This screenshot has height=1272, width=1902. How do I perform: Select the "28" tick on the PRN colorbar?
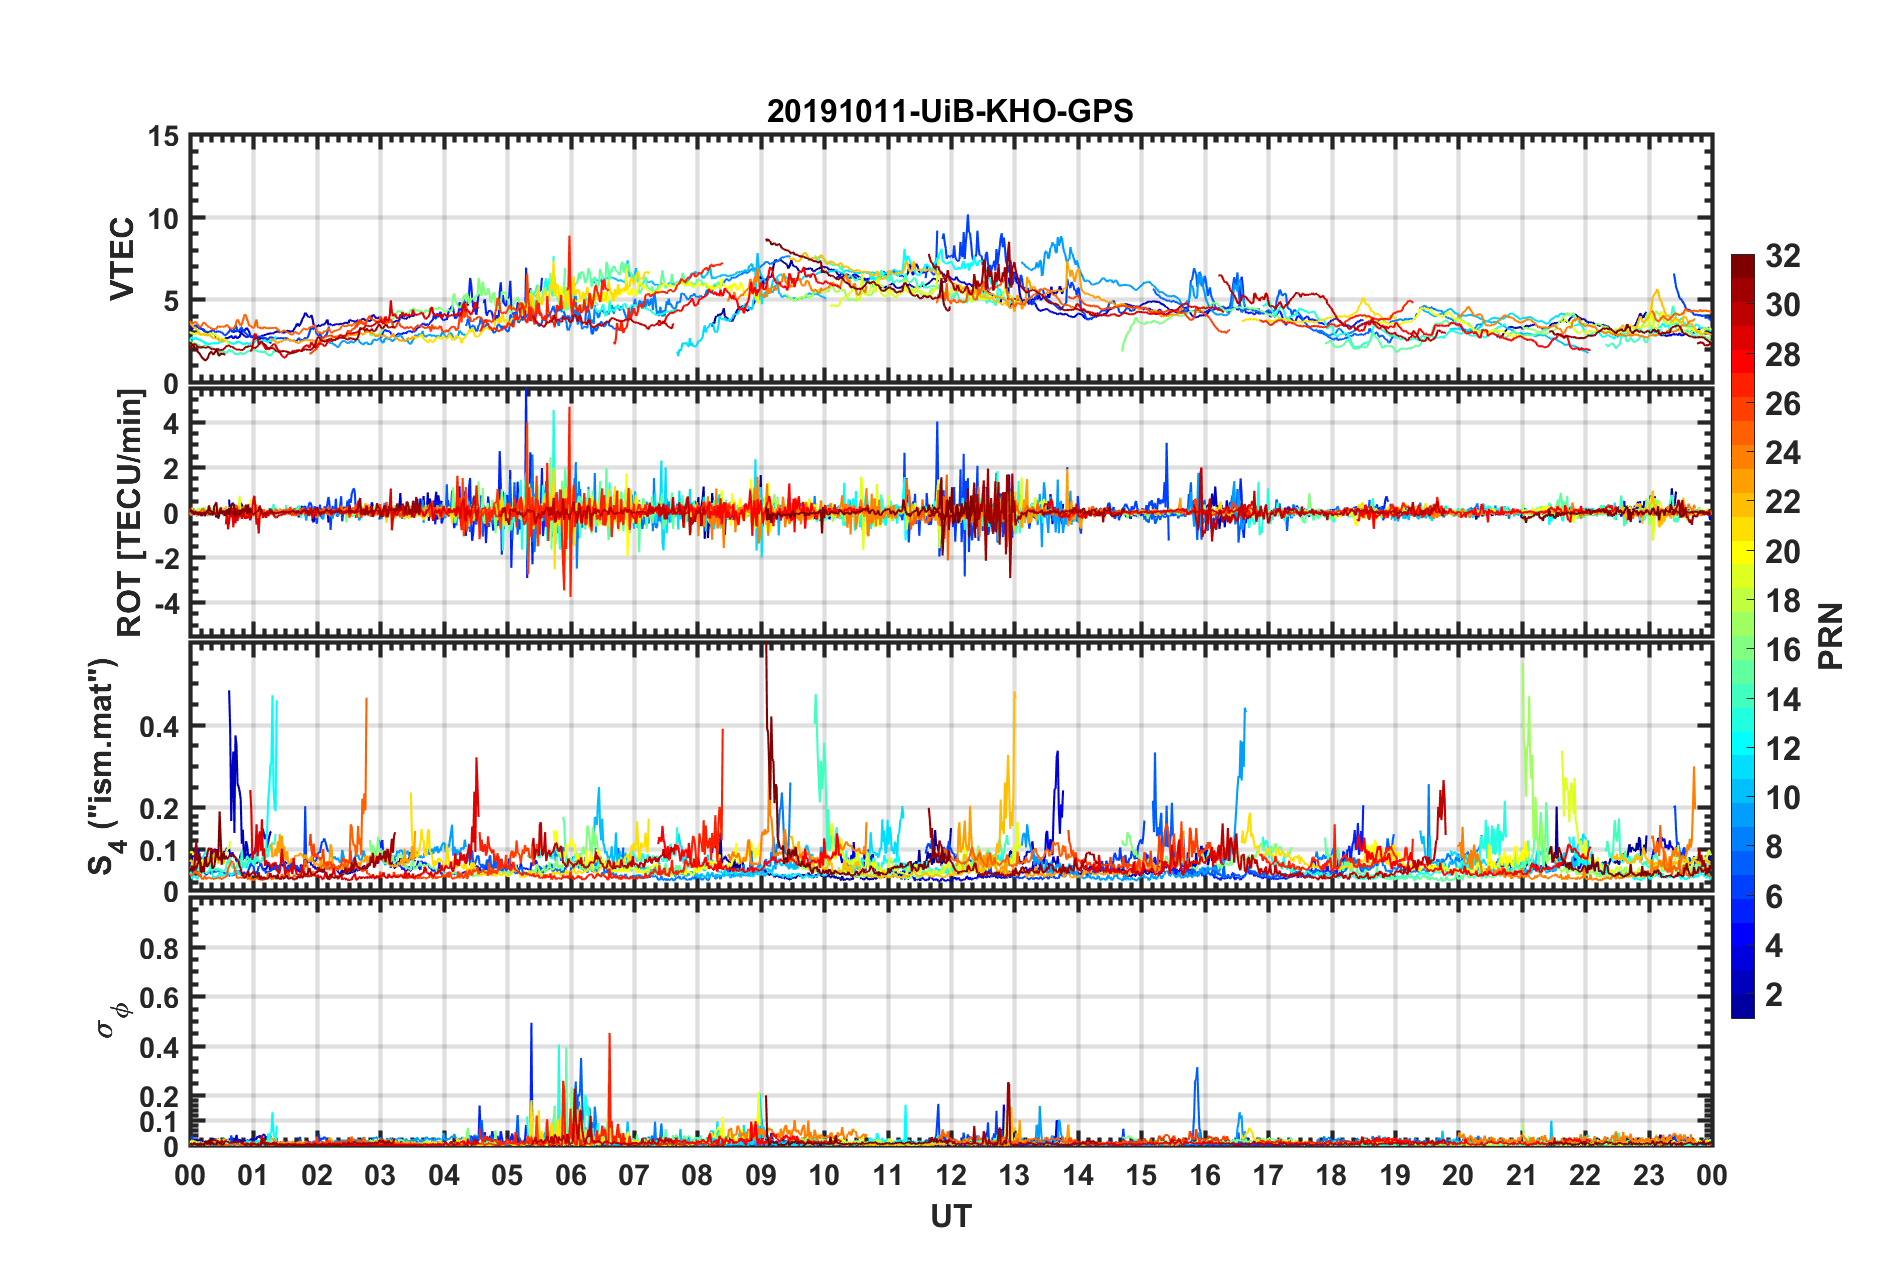coord(1783,355)
